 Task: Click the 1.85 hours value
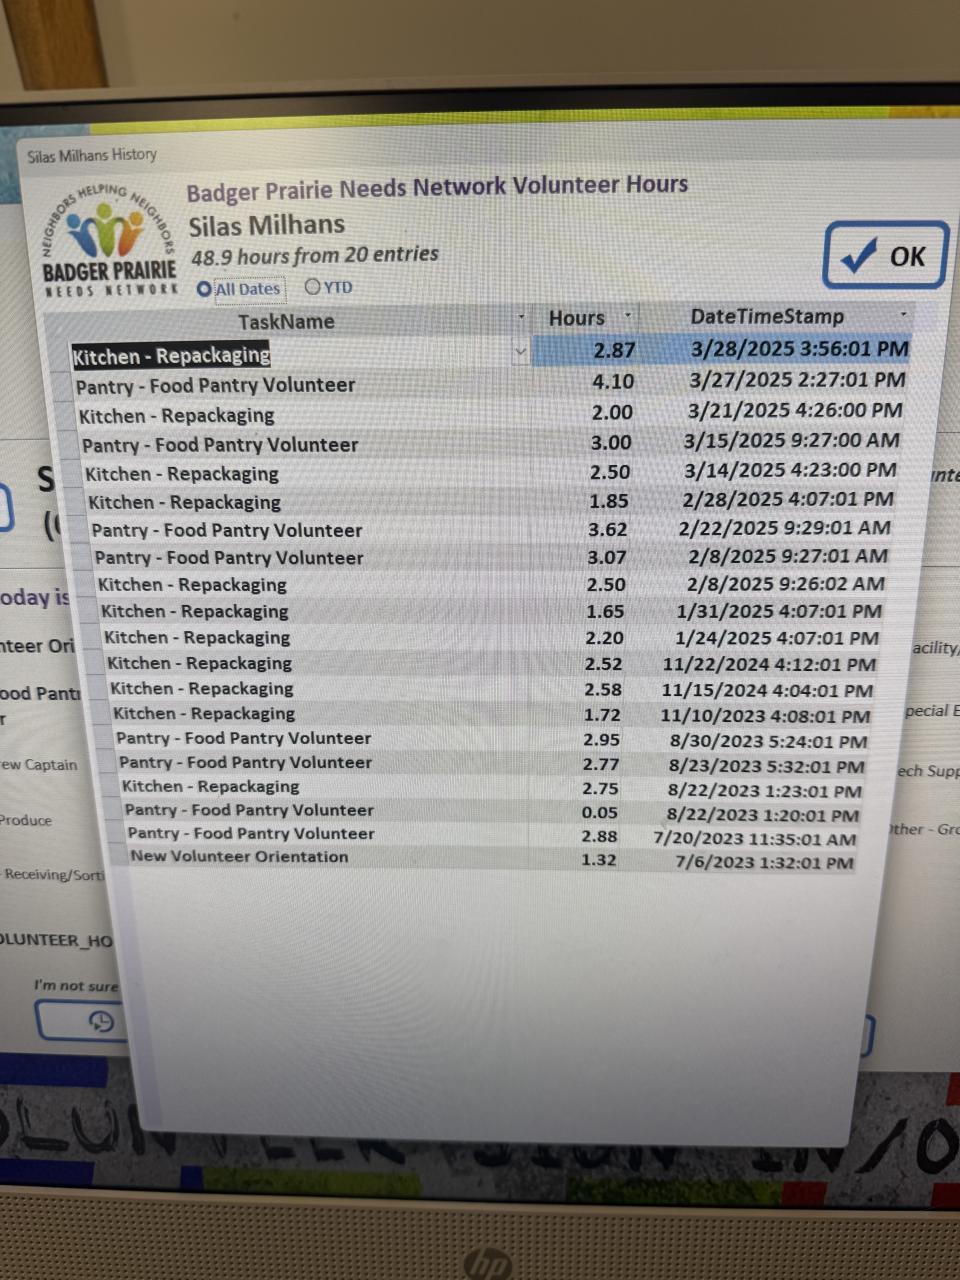click(608, 500)
